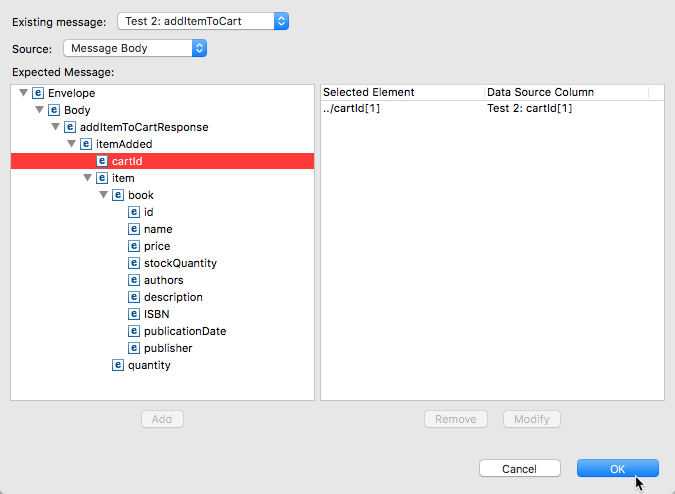This screenshot has width=675, height=494.
Task: Collapse the addItemToCartResponse node
Action: tap(56, 127)
